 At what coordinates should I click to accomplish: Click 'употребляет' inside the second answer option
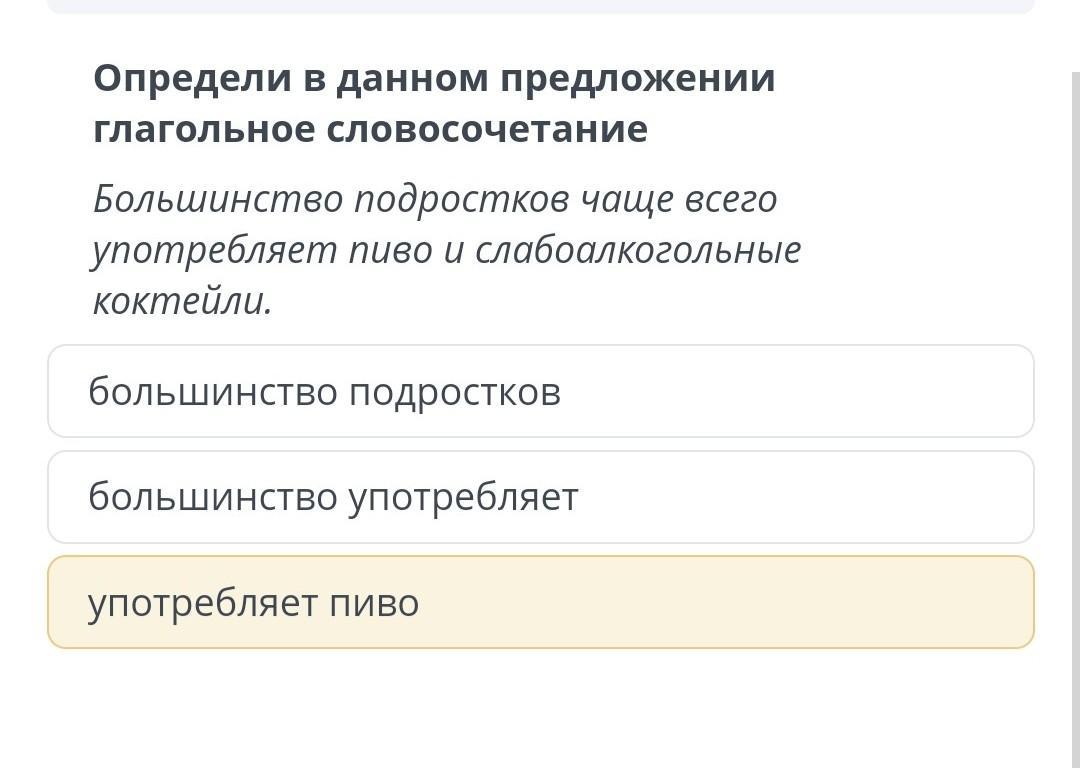point(463,497)
